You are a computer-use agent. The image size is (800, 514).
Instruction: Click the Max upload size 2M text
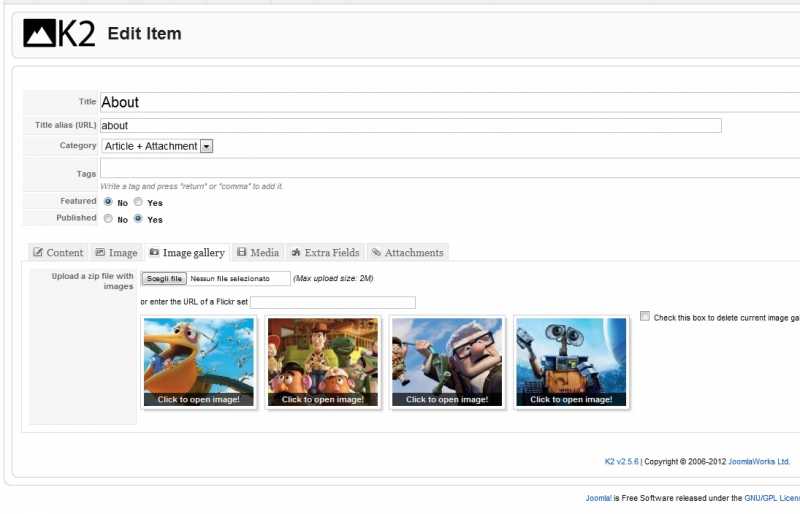point(333,278)
